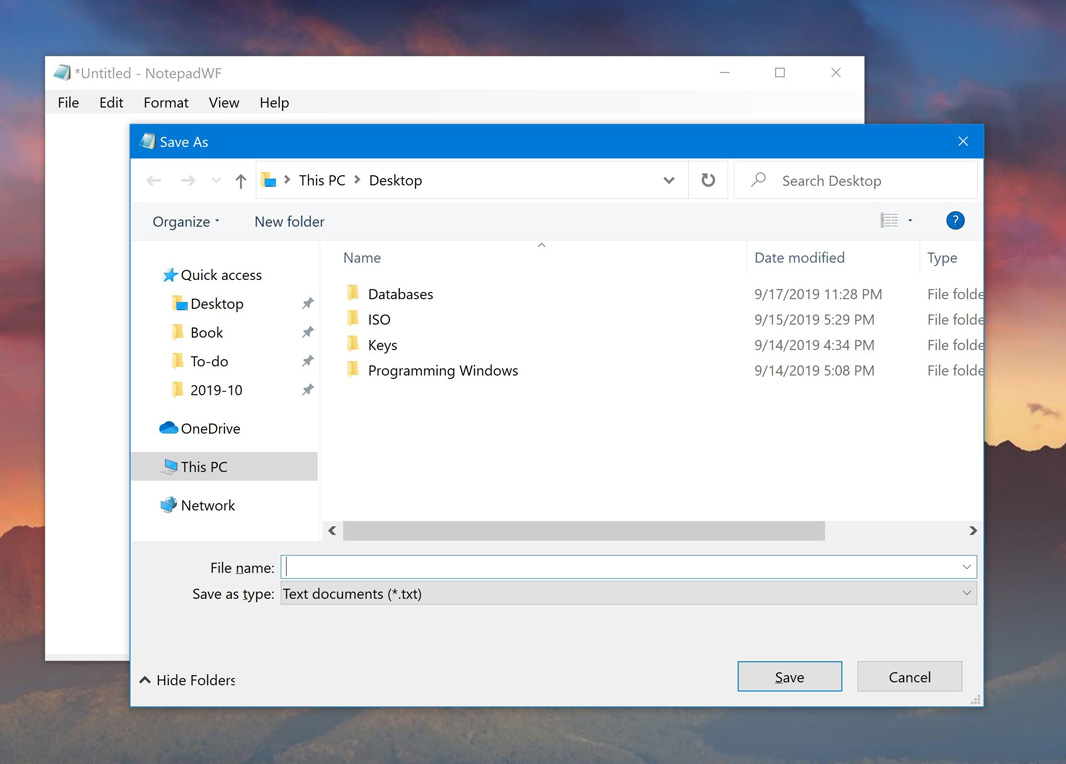Image resolution: width=1066 pixels, height=764 pixels.
Task: Click into the File name text field
Action: click(x=620, y=567)
